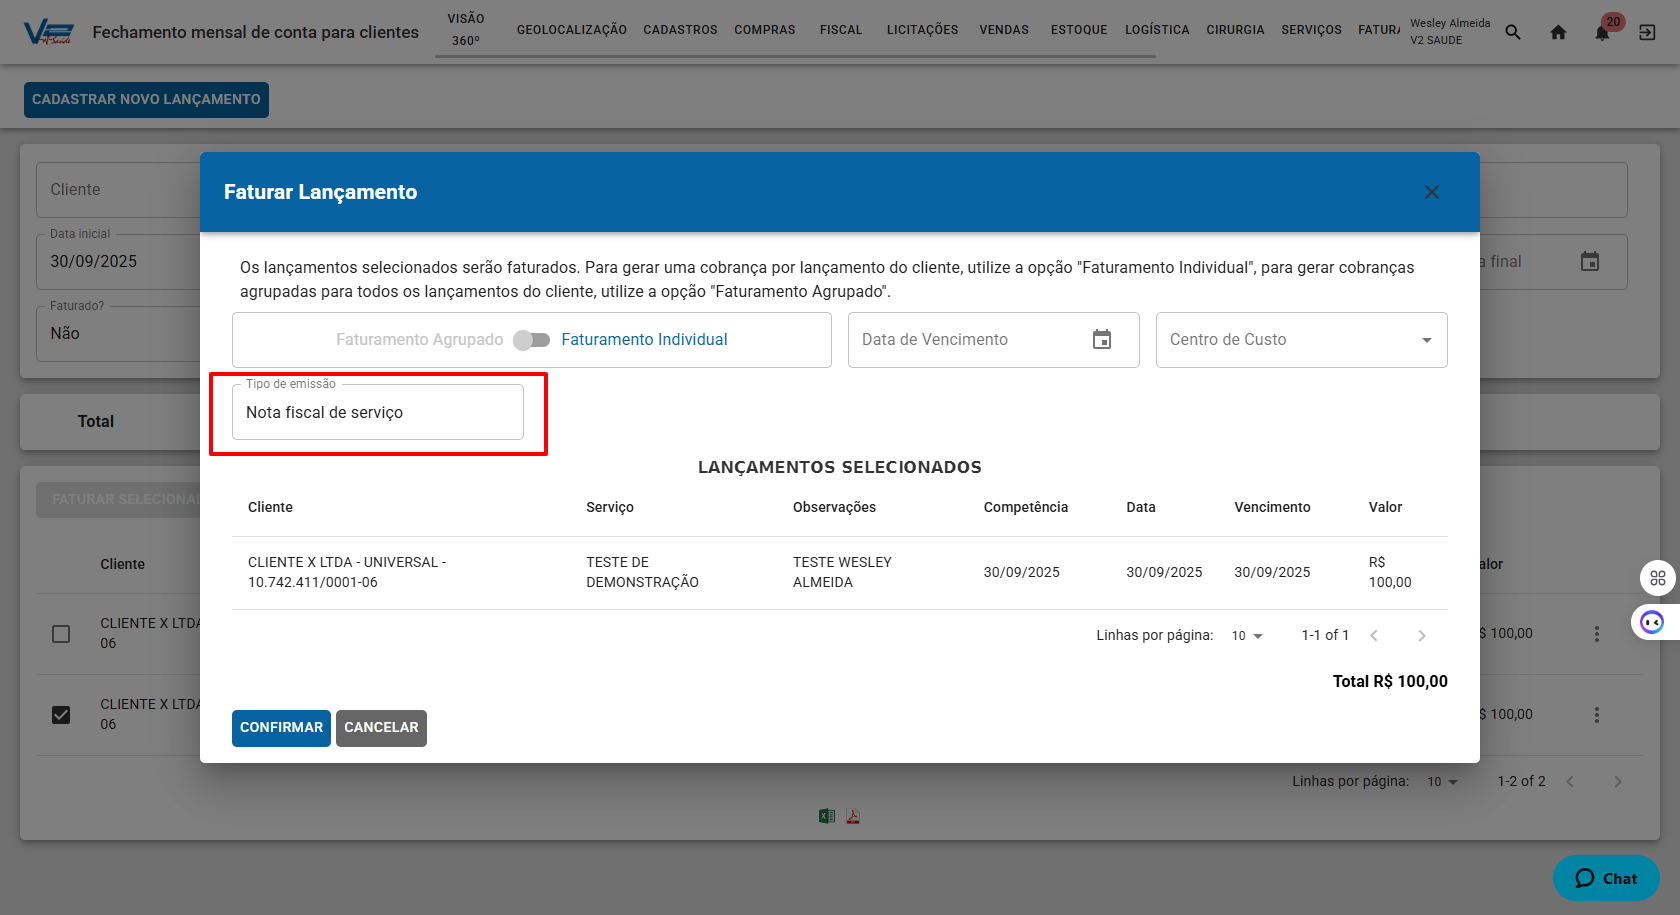Go to home via house icon
1680x915 pixels.
(1558, 32)
